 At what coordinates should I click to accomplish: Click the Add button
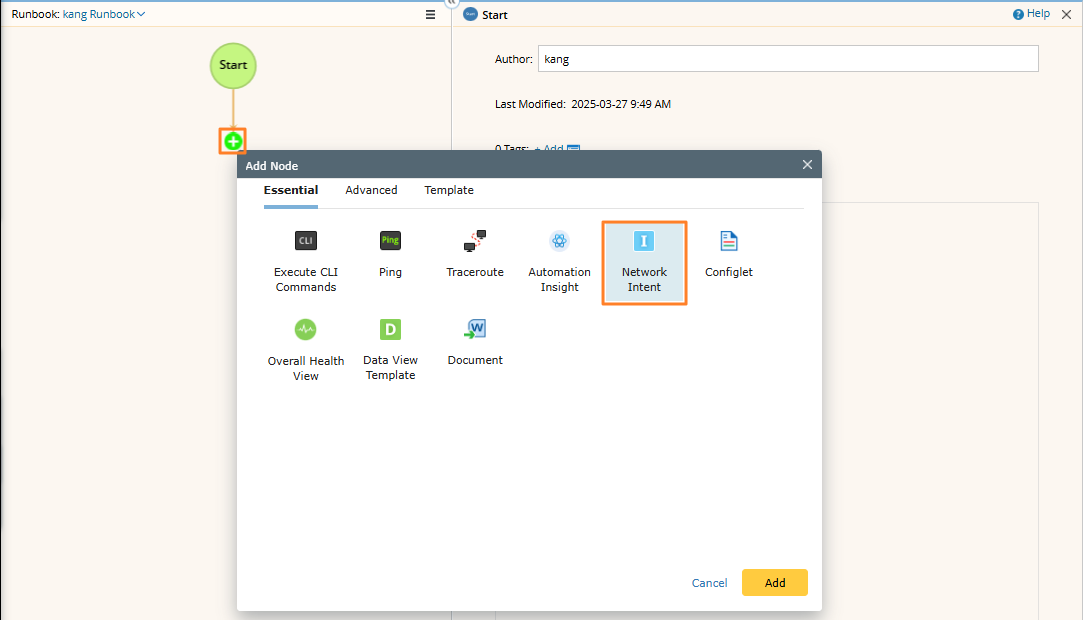tap(774, 583)
